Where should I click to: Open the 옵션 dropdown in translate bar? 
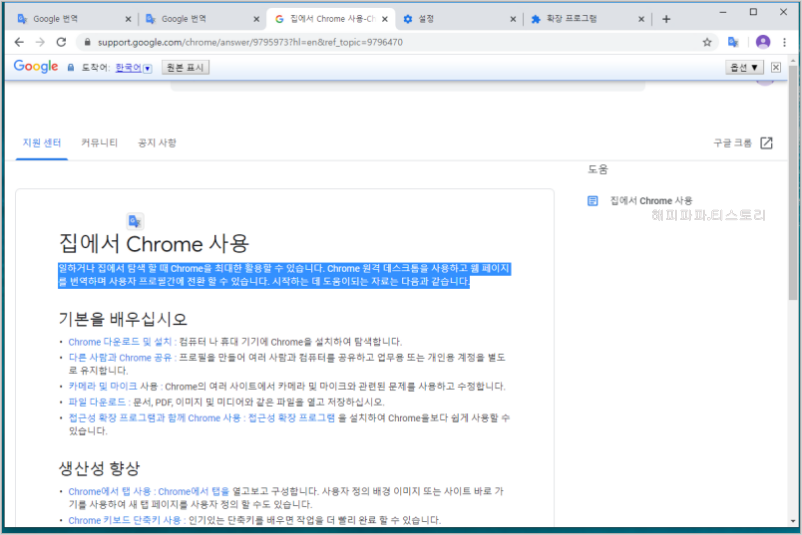[x=744, y=67]
